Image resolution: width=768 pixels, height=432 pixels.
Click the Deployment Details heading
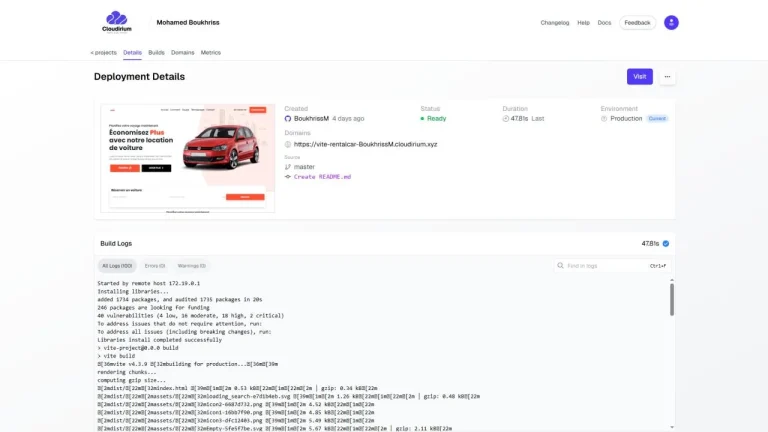point(140,77)
